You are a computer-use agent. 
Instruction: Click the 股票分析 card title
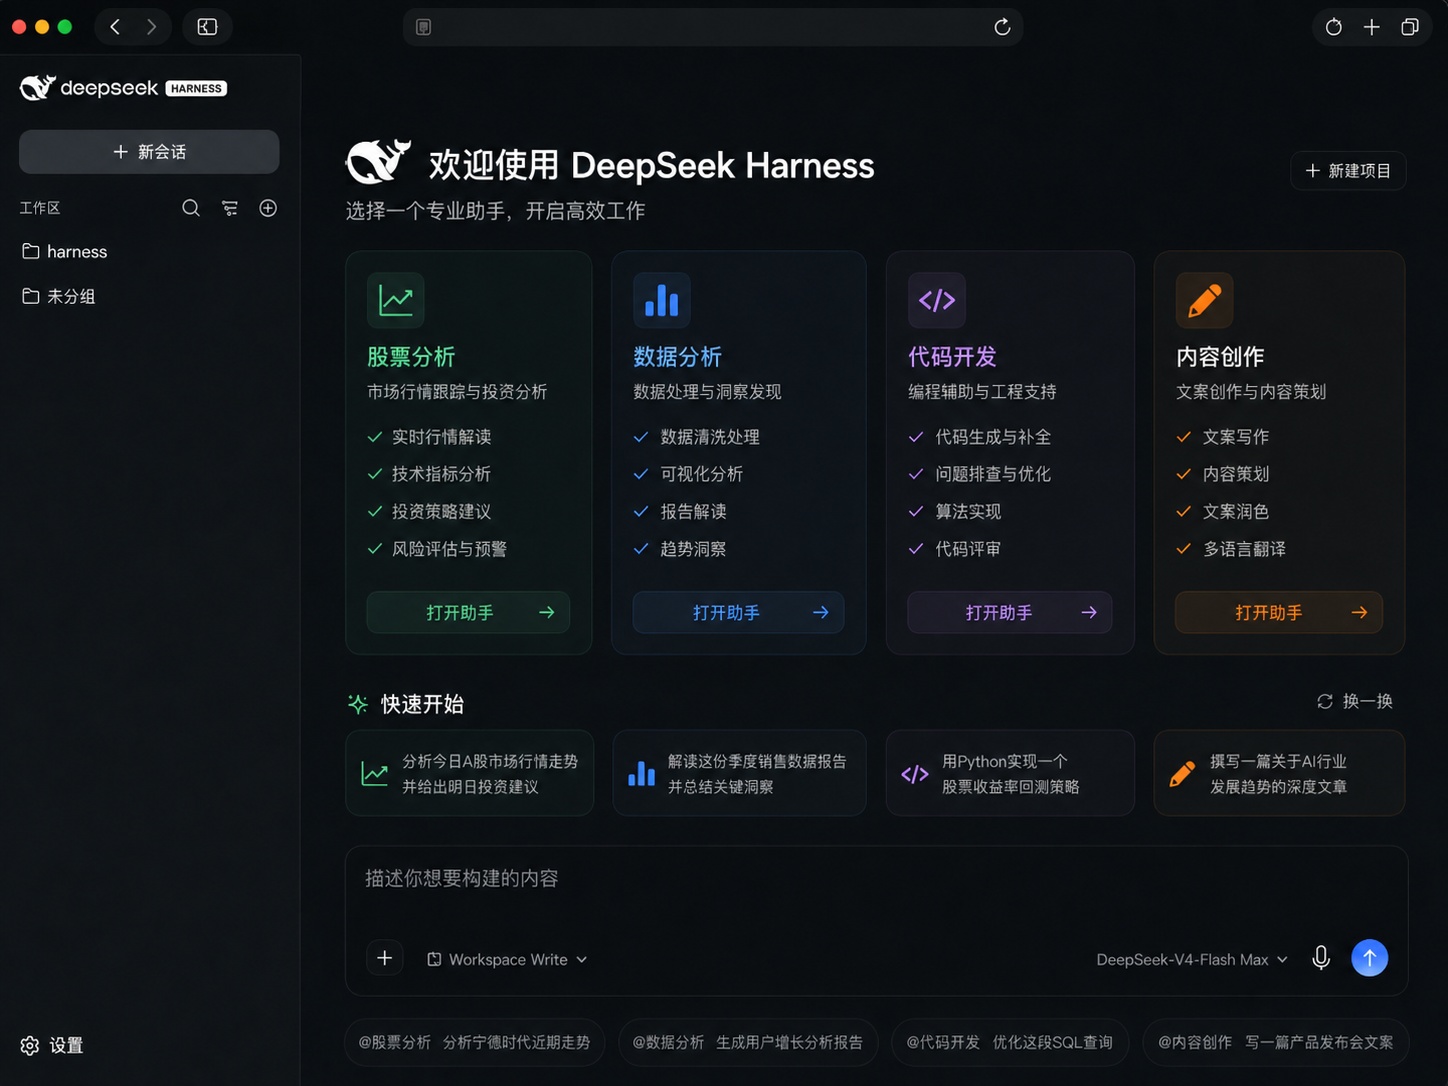pos(411,357)
